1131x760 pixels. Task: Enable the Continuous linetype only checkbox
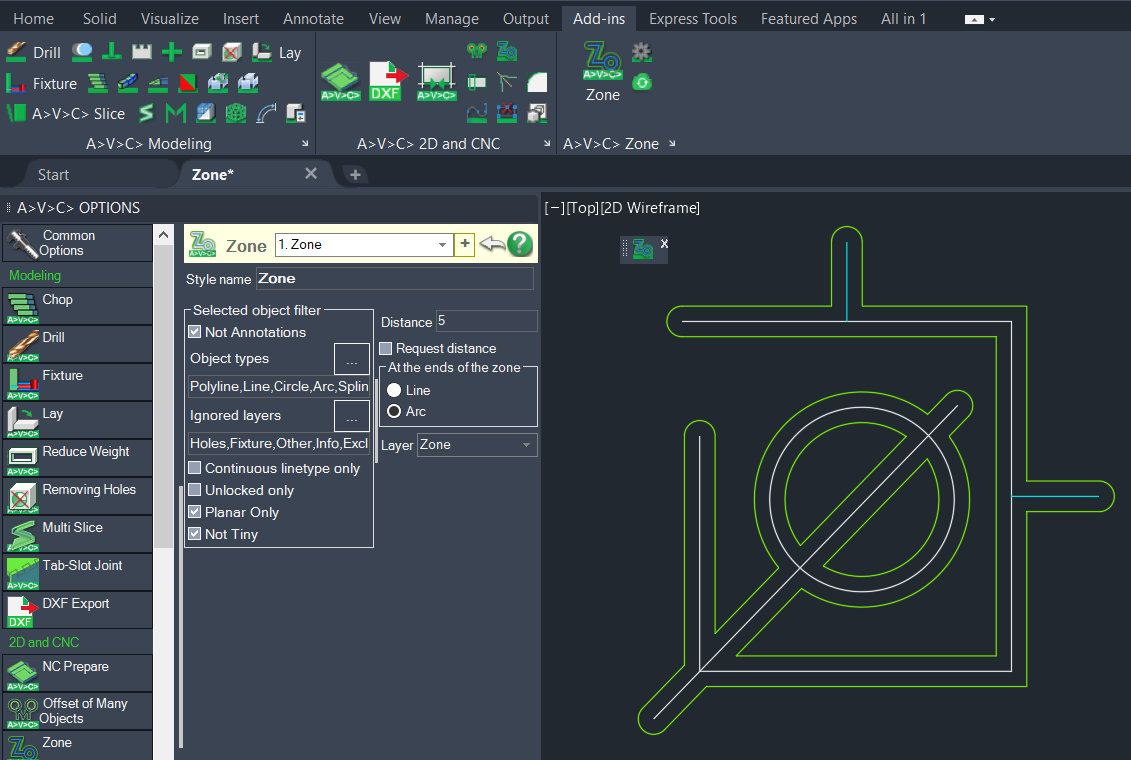coord(195,468)
